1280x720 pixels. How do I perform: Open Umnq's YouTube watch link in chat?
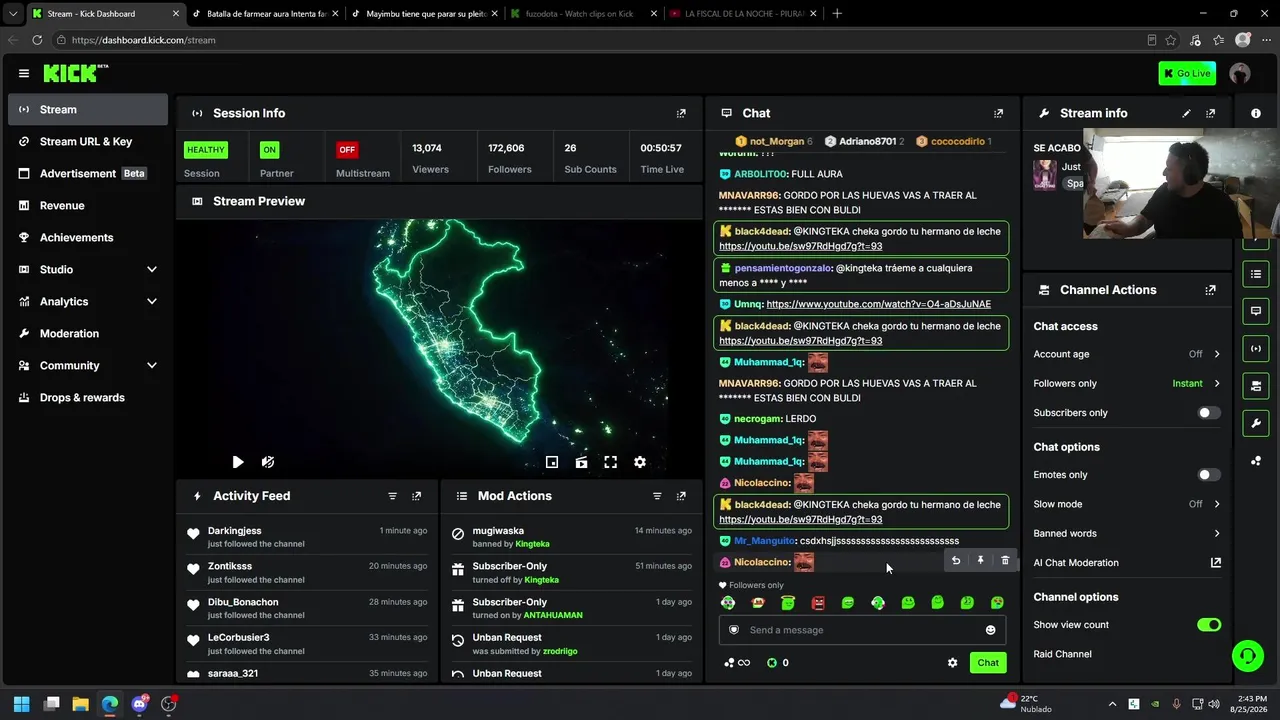point(879,304)
